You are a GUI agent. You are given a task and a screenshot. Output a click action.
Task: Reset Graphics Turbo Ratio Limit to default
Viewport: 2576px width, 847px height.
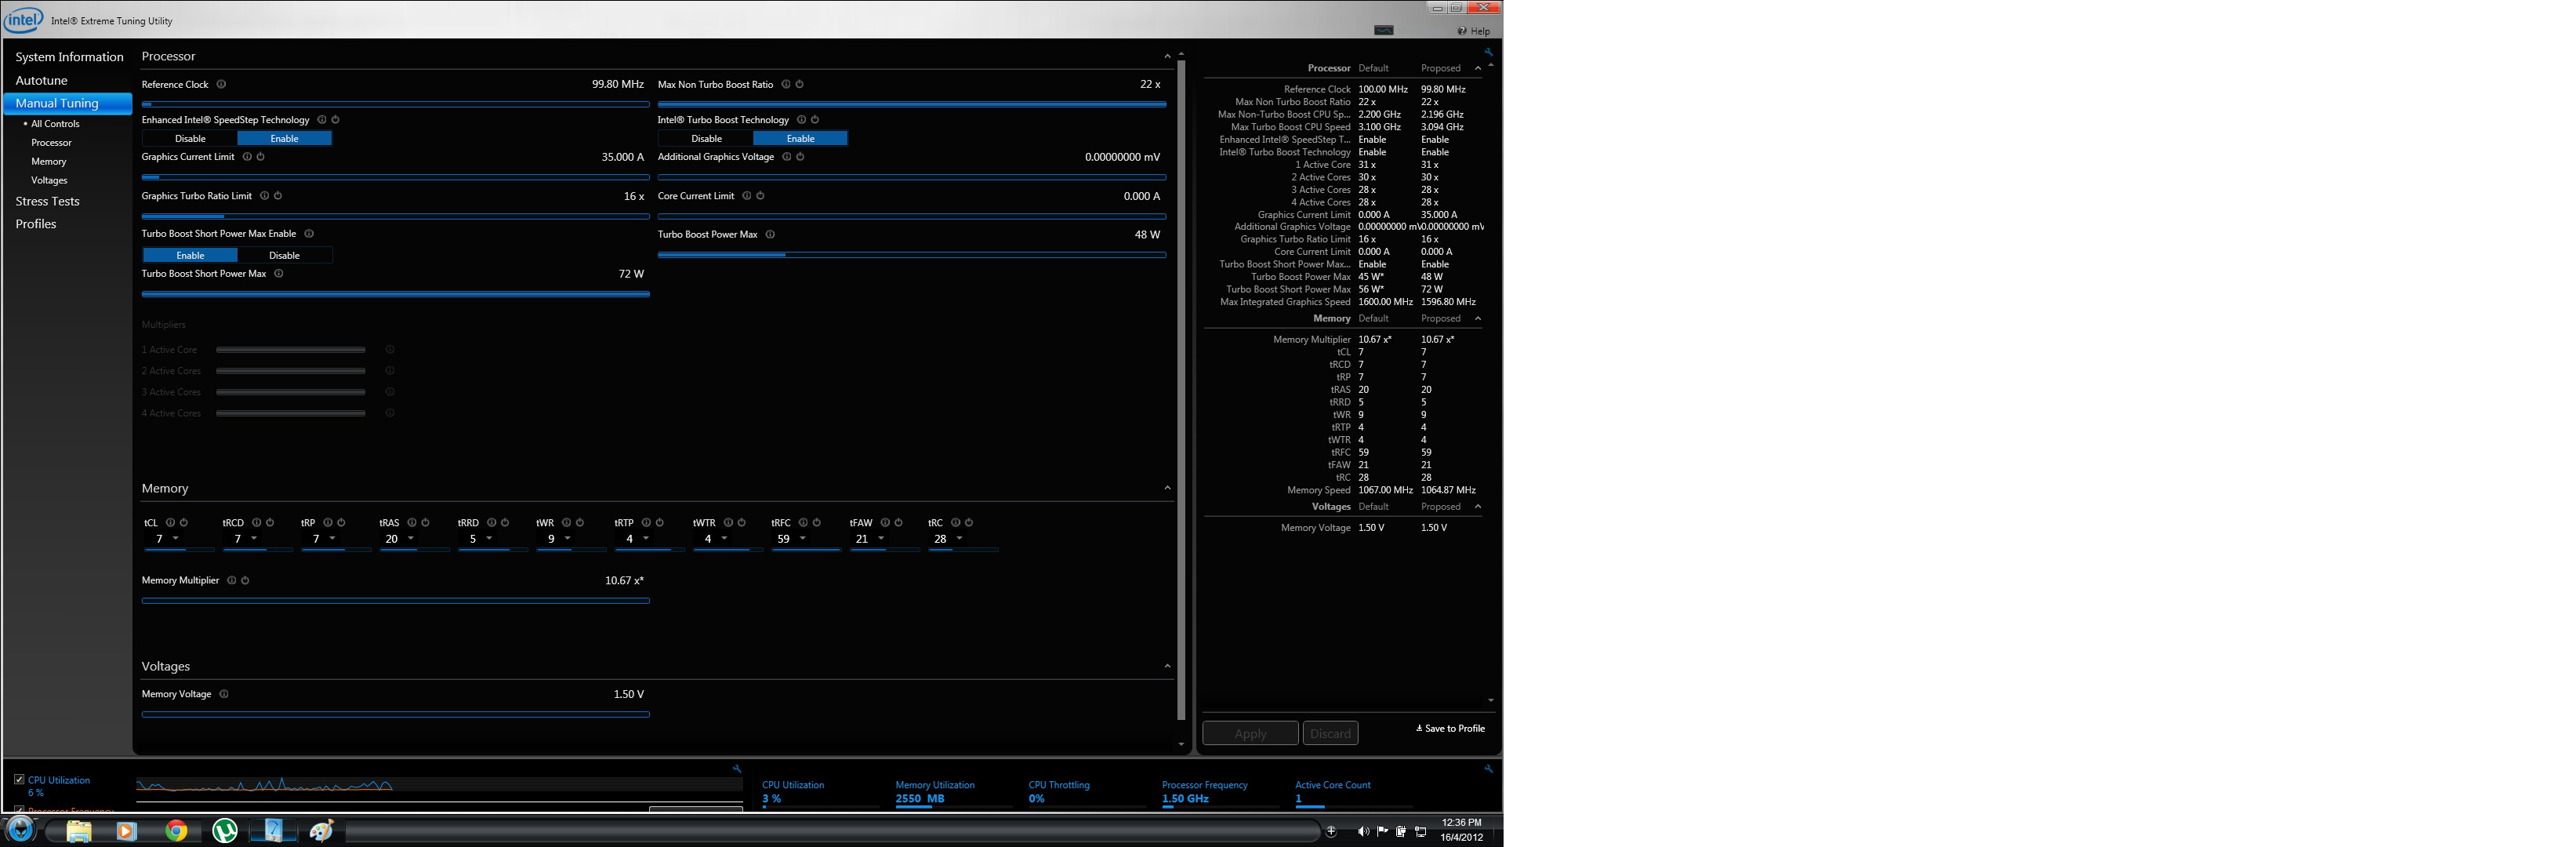coord(278,196)
